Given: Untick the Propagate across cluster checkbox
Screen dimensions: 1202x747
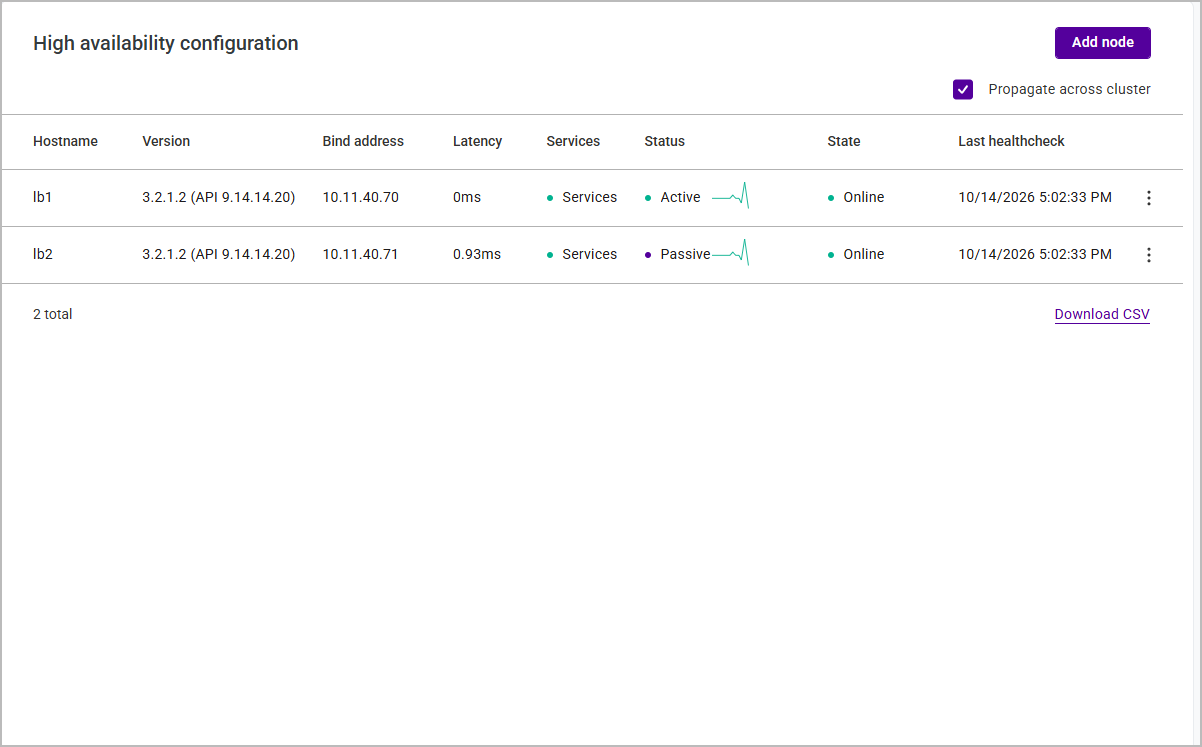Looking at the screenshot, I should 963,89.
